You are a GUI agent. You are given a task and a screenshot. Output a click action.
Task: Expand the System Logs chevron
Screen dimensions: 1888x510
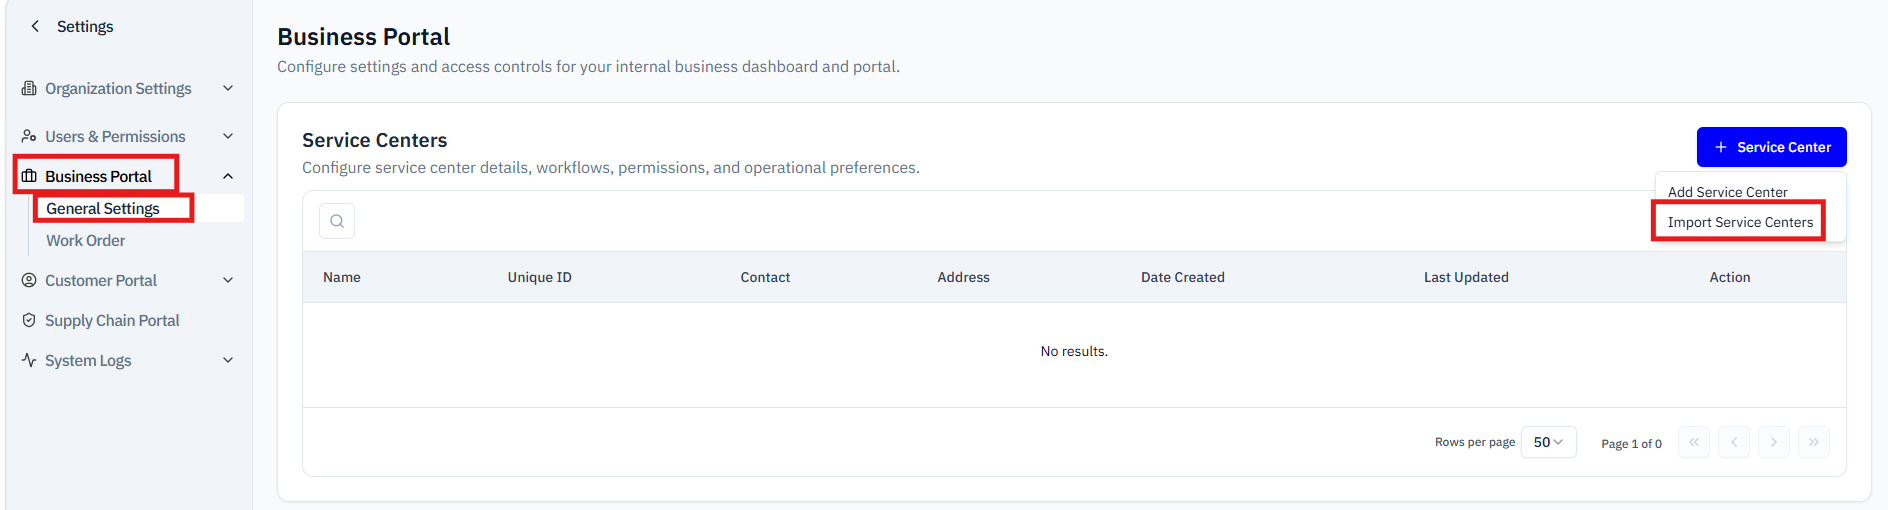click(228, 360)
